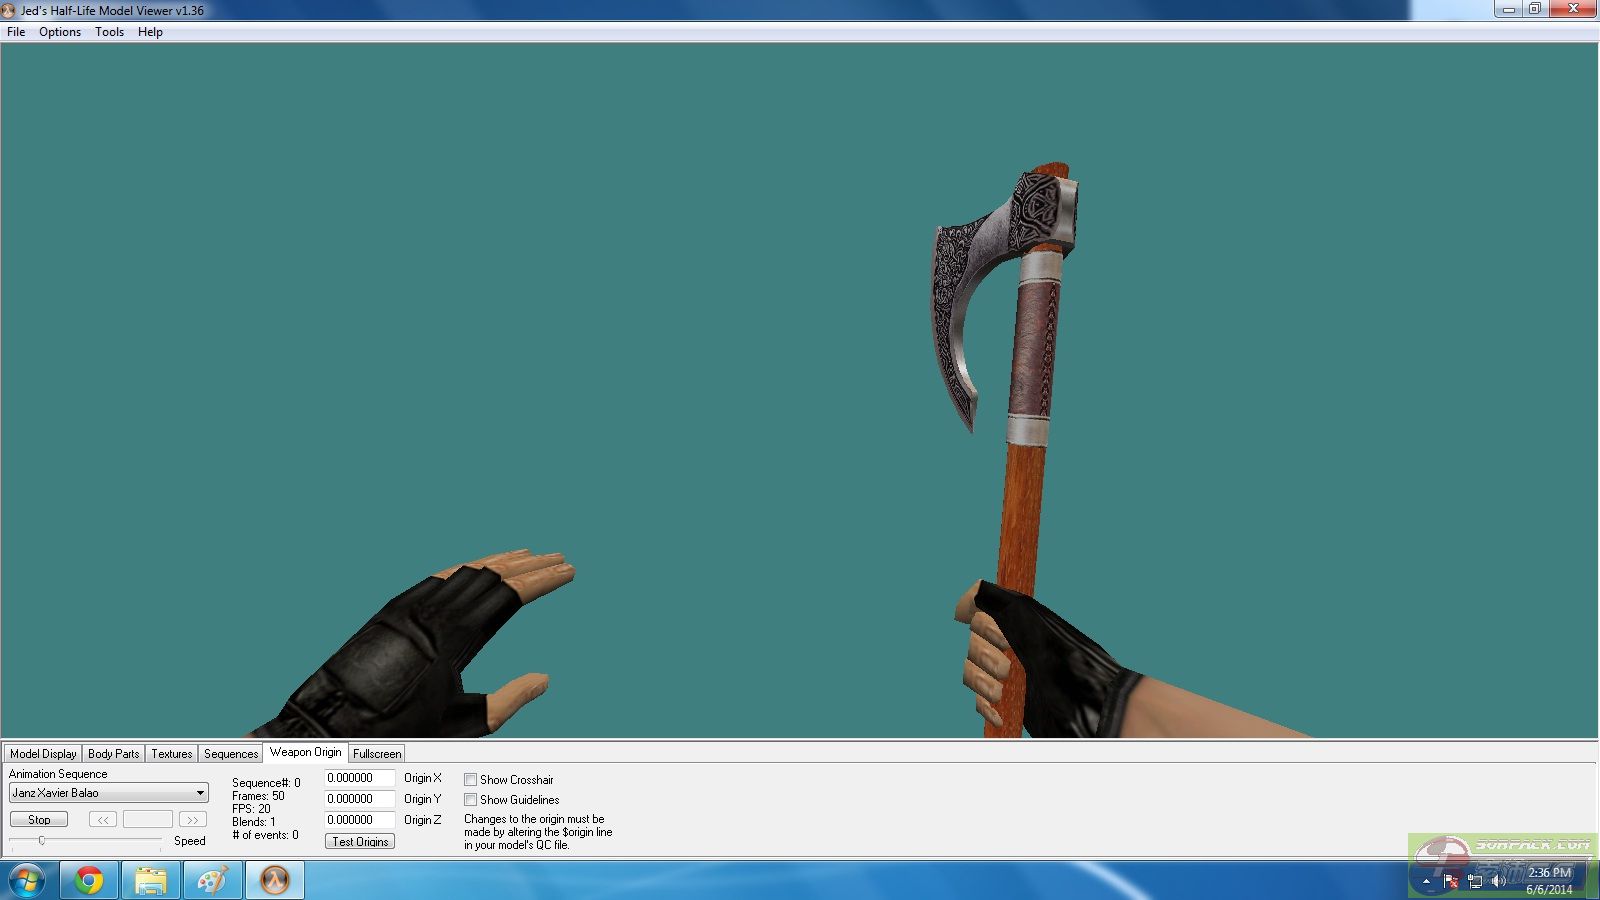Expand the Animation Sequence dropdown
The width and height of the screenshot is (1600, 900).
[200, 793]
